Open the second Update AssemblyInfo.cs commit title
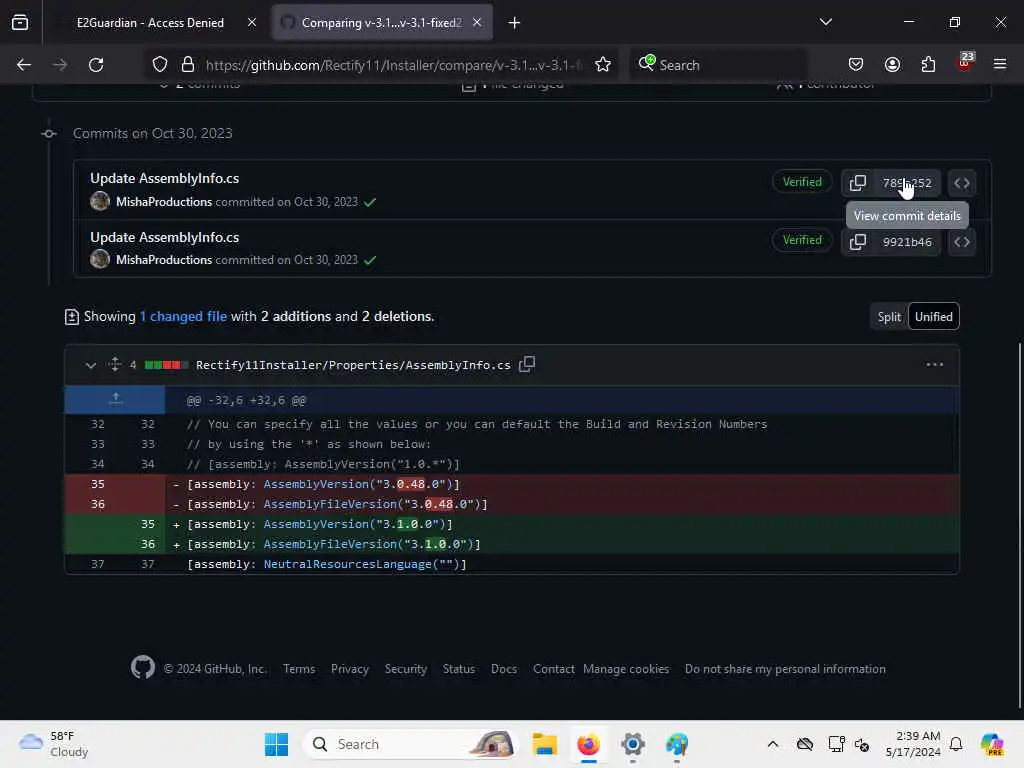The height and width of the screenshot is (768, 1024). pyautogui.click(x=165, y=237)
